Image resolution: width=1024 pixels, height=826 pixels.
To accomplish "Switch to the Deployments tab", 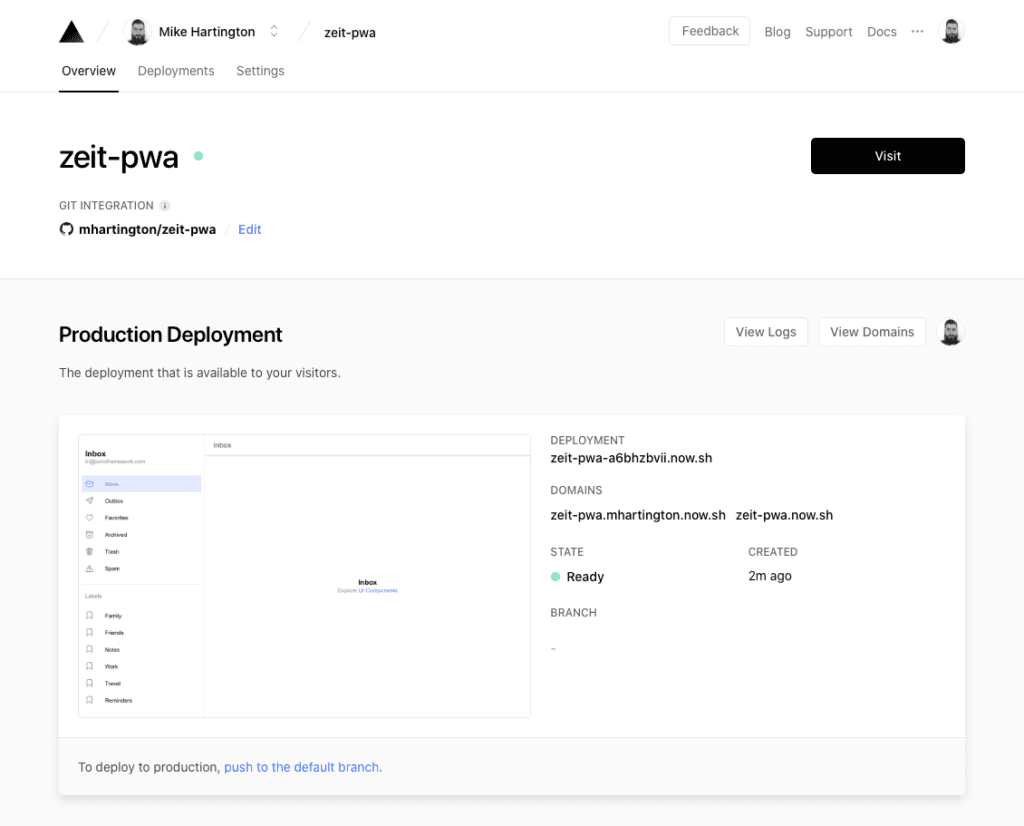I will click(176, 71).
